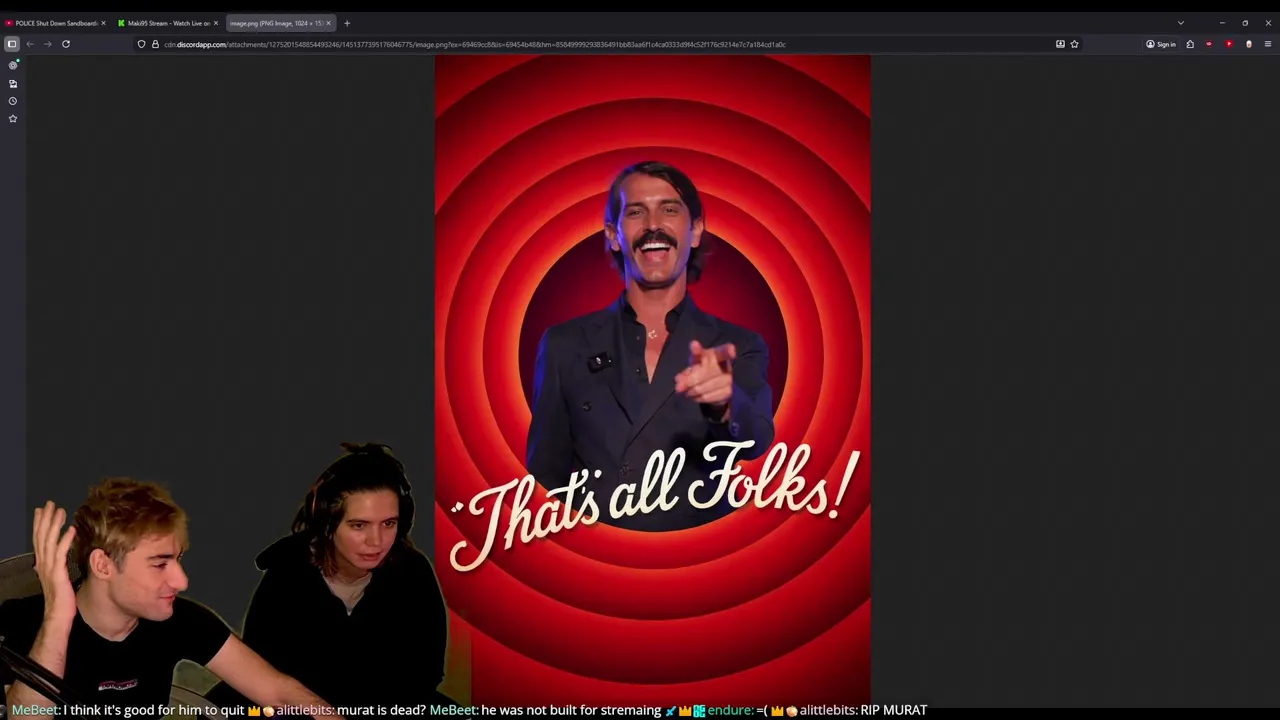Open the hamburger application menu
The width and height of the screenshot is (1280, 720).
point(1268,44)
